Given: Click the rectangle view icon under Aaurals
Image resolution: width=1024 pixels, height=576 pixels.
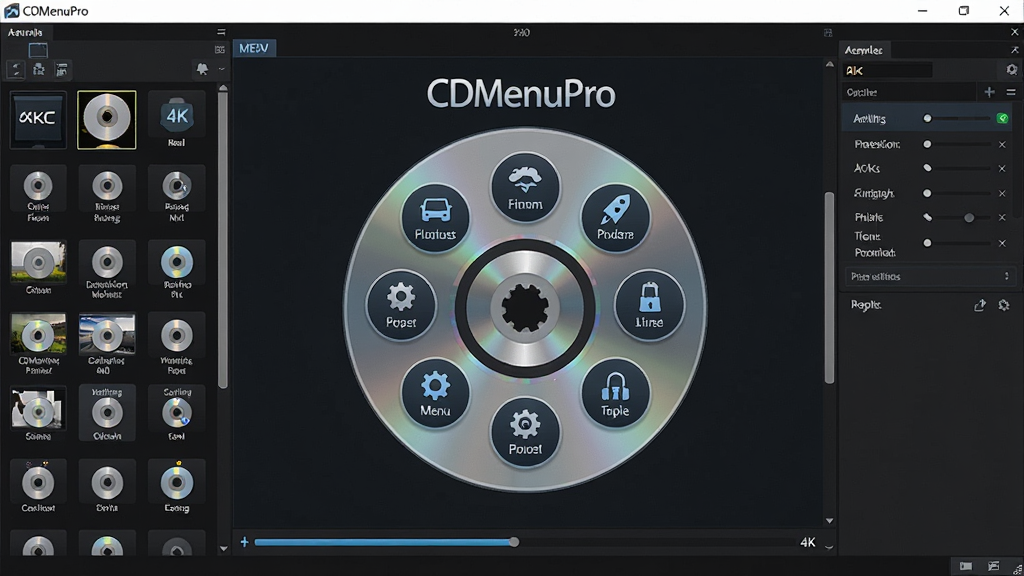Looking at the screenshot, I should tap(38, 50).
